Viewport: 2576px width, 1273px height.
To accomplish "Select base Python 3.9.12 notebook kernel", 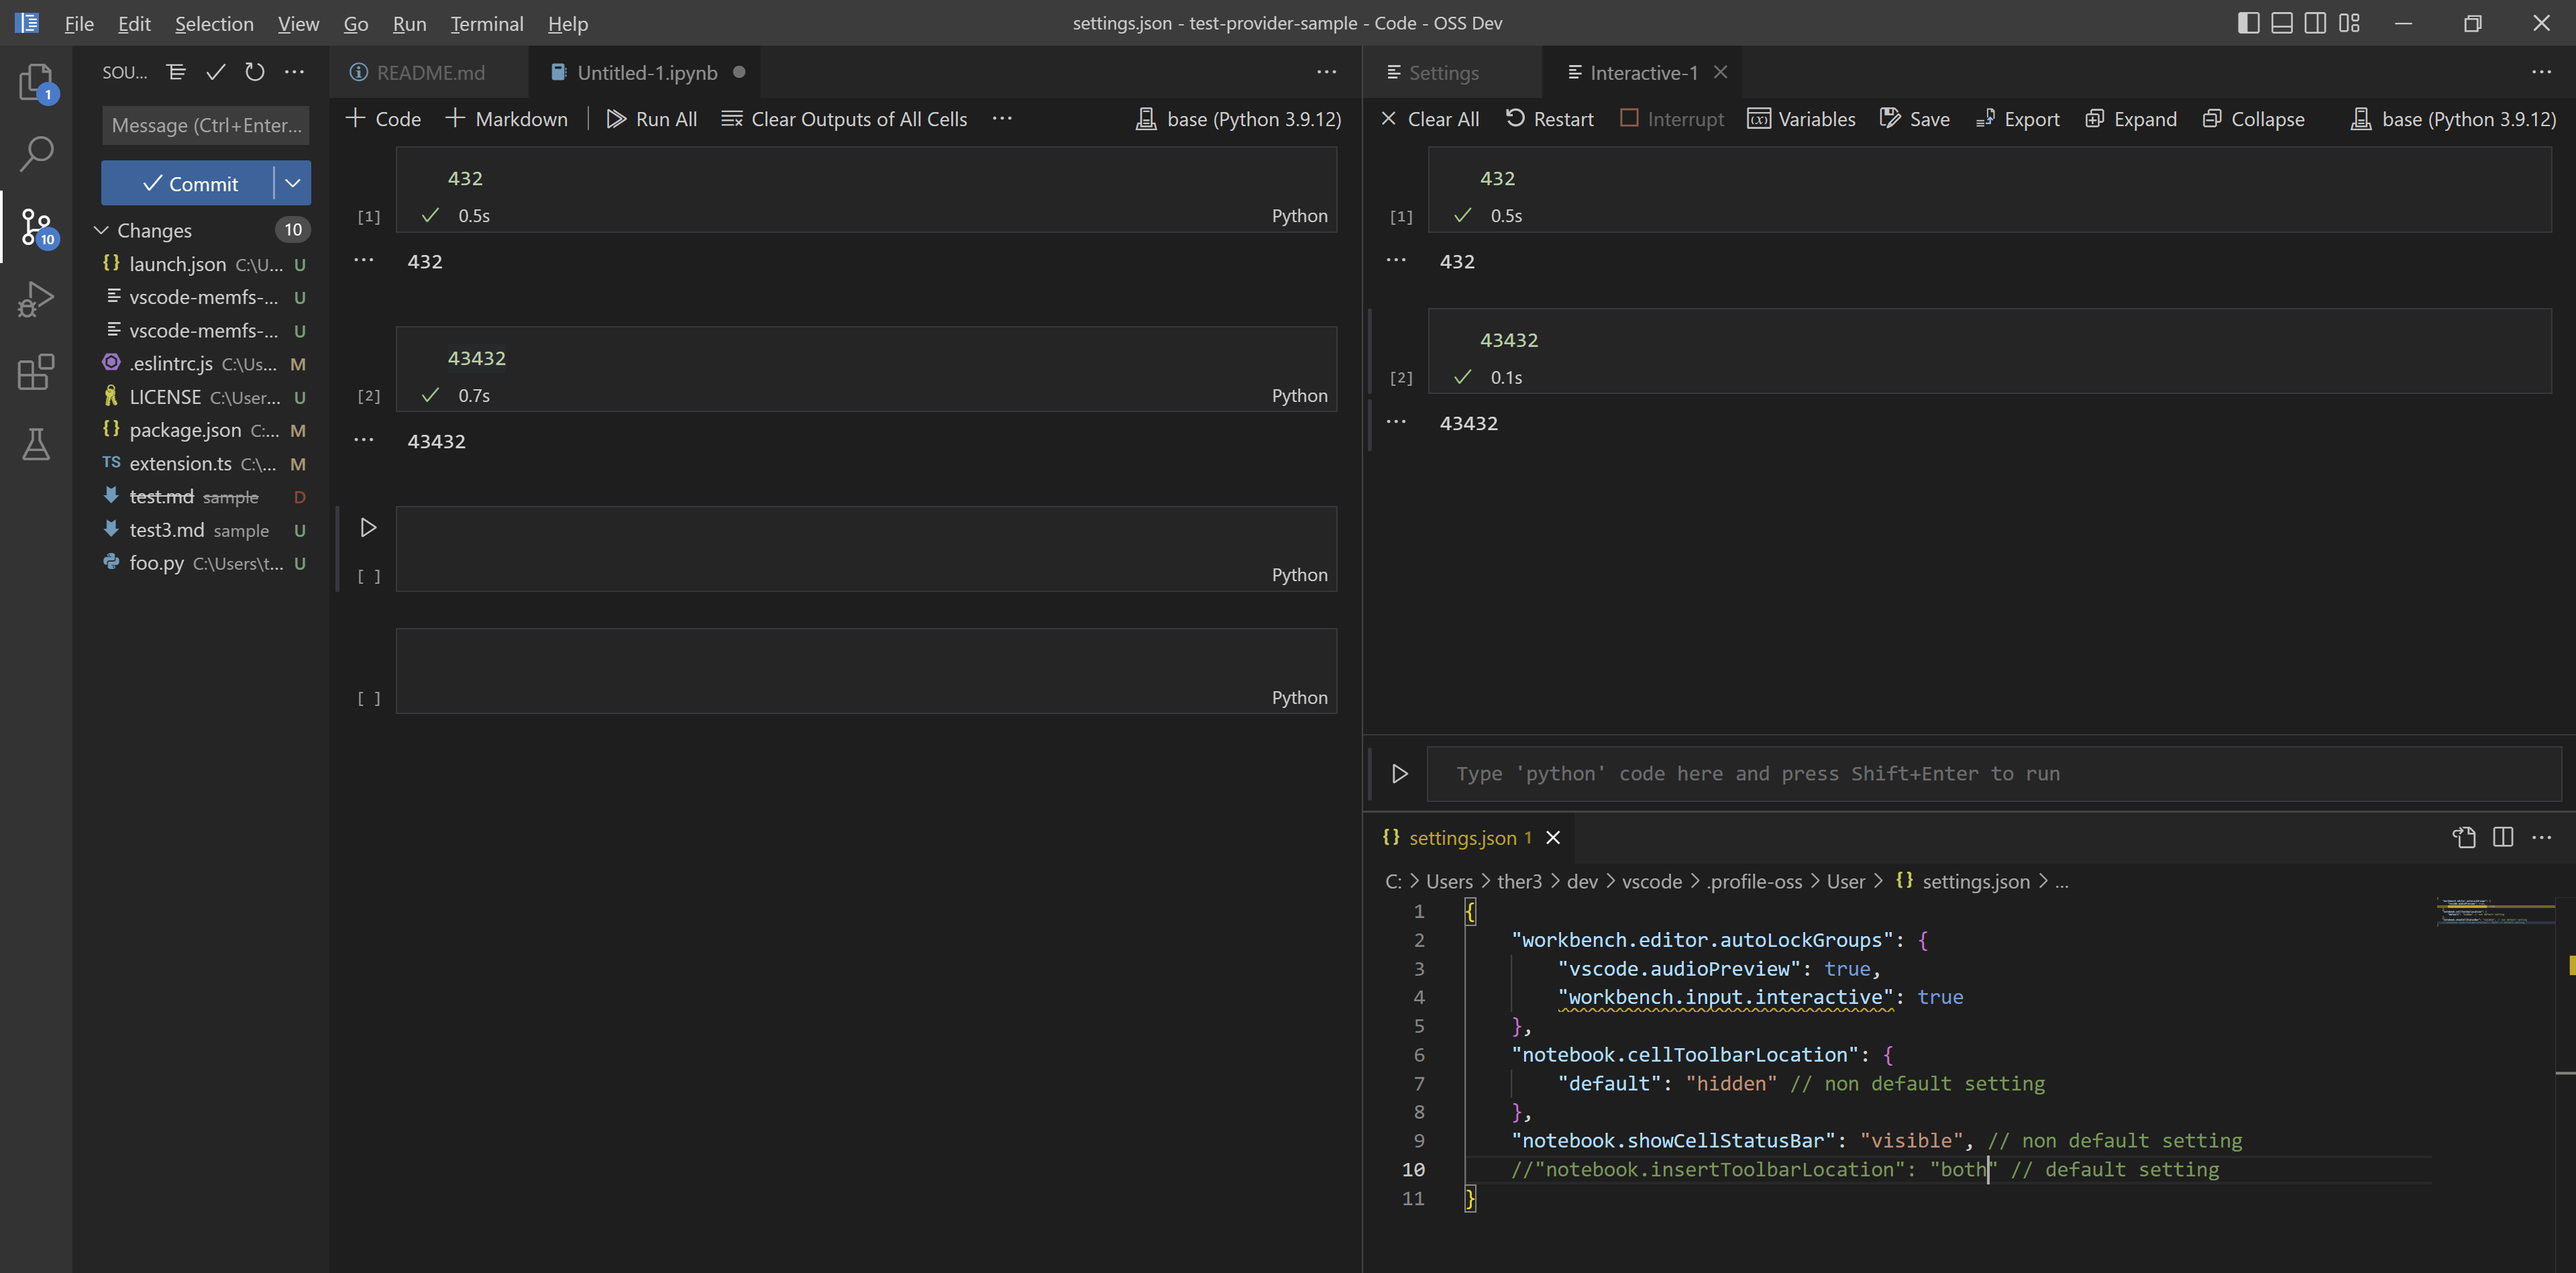I will [x=1238, y=119].
